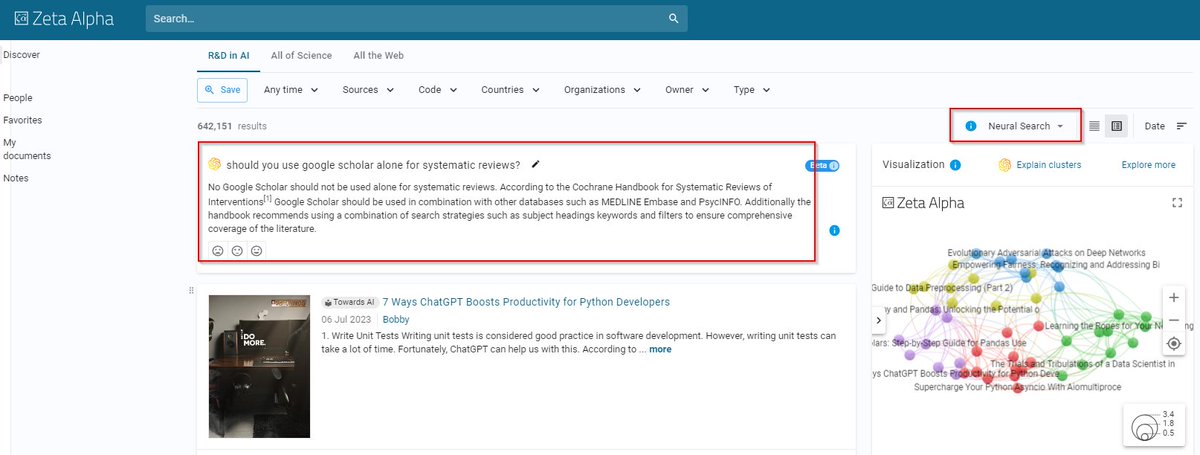Expand visualization to fullscreen

(1177, 203)
